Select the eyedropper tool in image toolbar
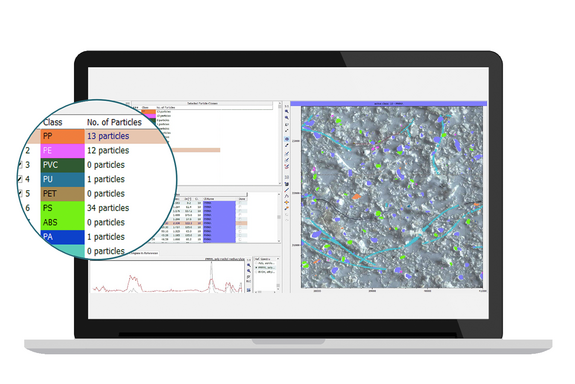Image resolution: width=575 pixels, height=384 pixels. click(x=287, y=145)
